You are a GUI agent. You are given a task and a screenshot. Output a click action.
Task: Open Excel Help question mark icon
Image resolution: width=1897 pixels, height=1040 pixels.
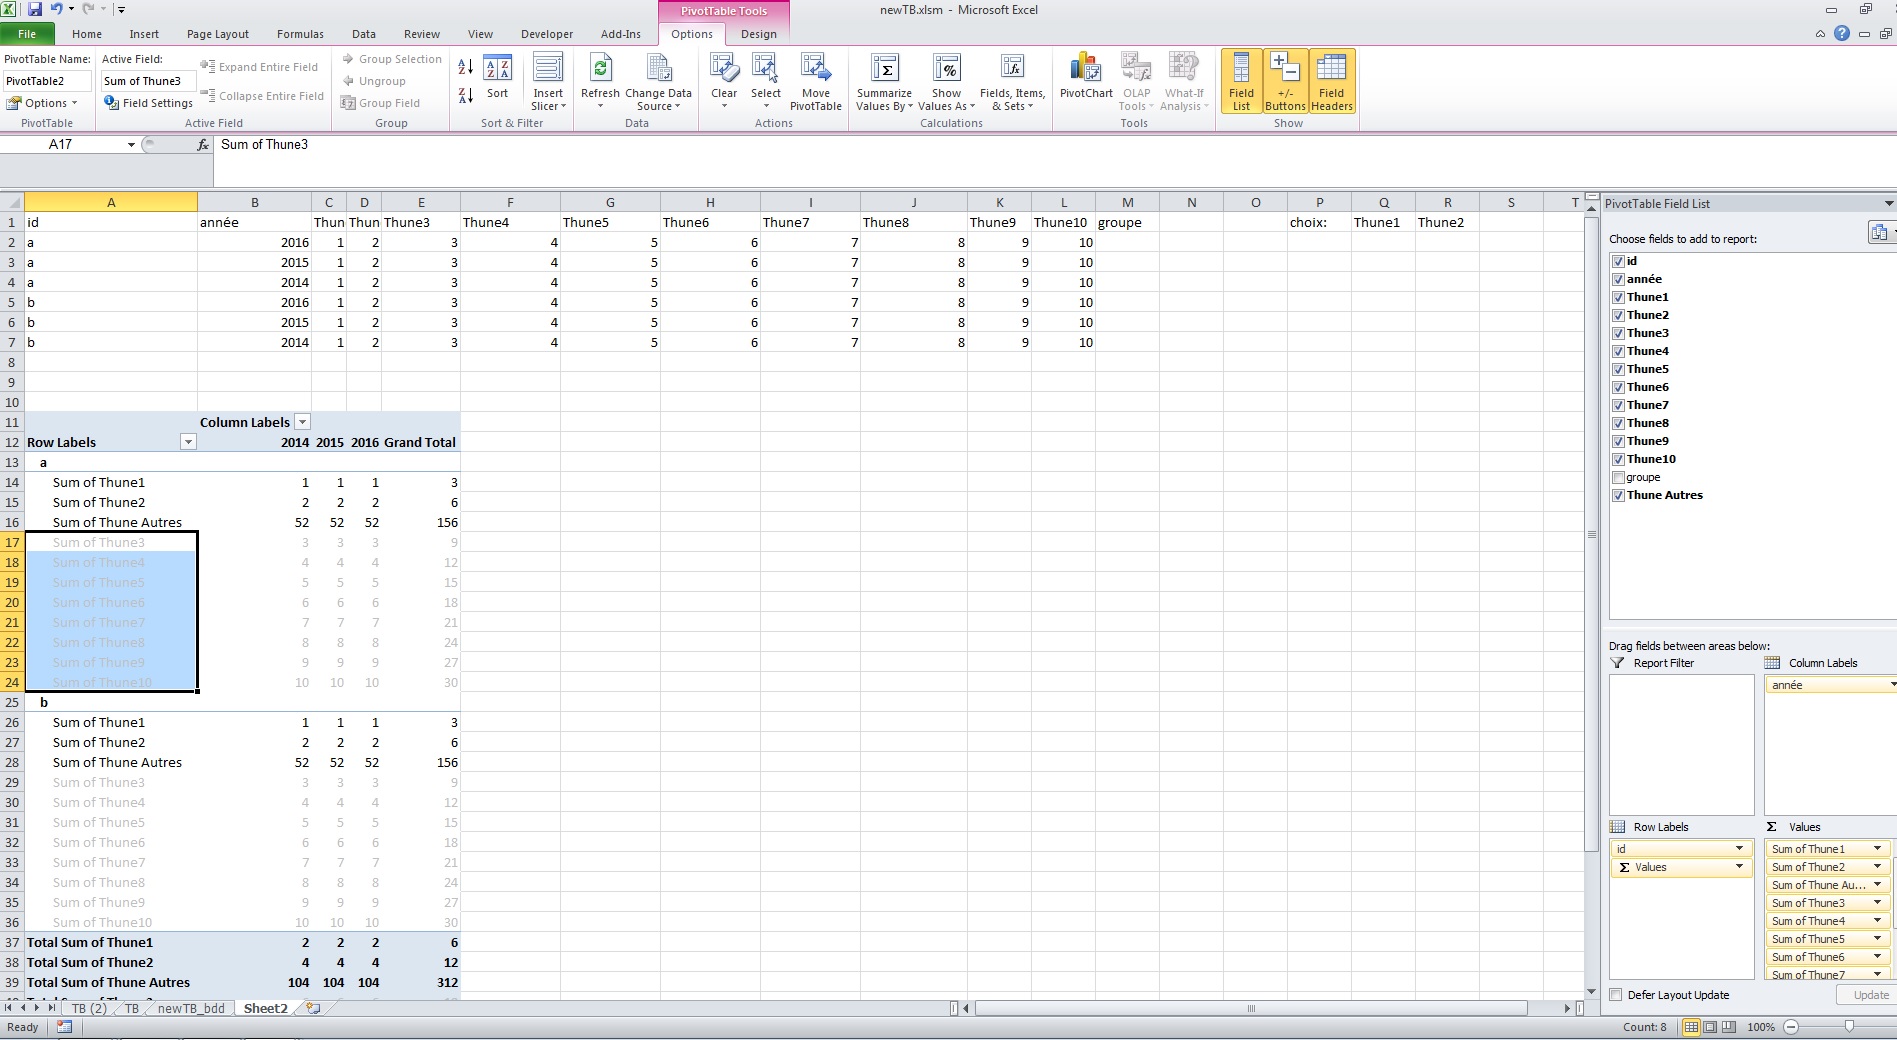pyautogui.click(x=1842, y=34)
